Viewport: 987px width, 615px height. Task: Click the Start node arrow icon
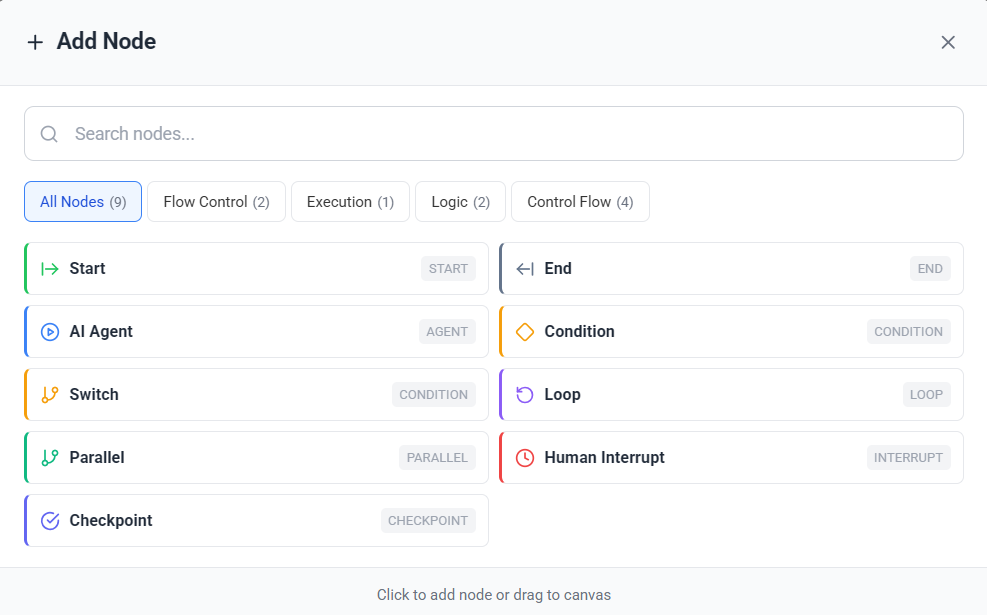(x=50, y=269)
